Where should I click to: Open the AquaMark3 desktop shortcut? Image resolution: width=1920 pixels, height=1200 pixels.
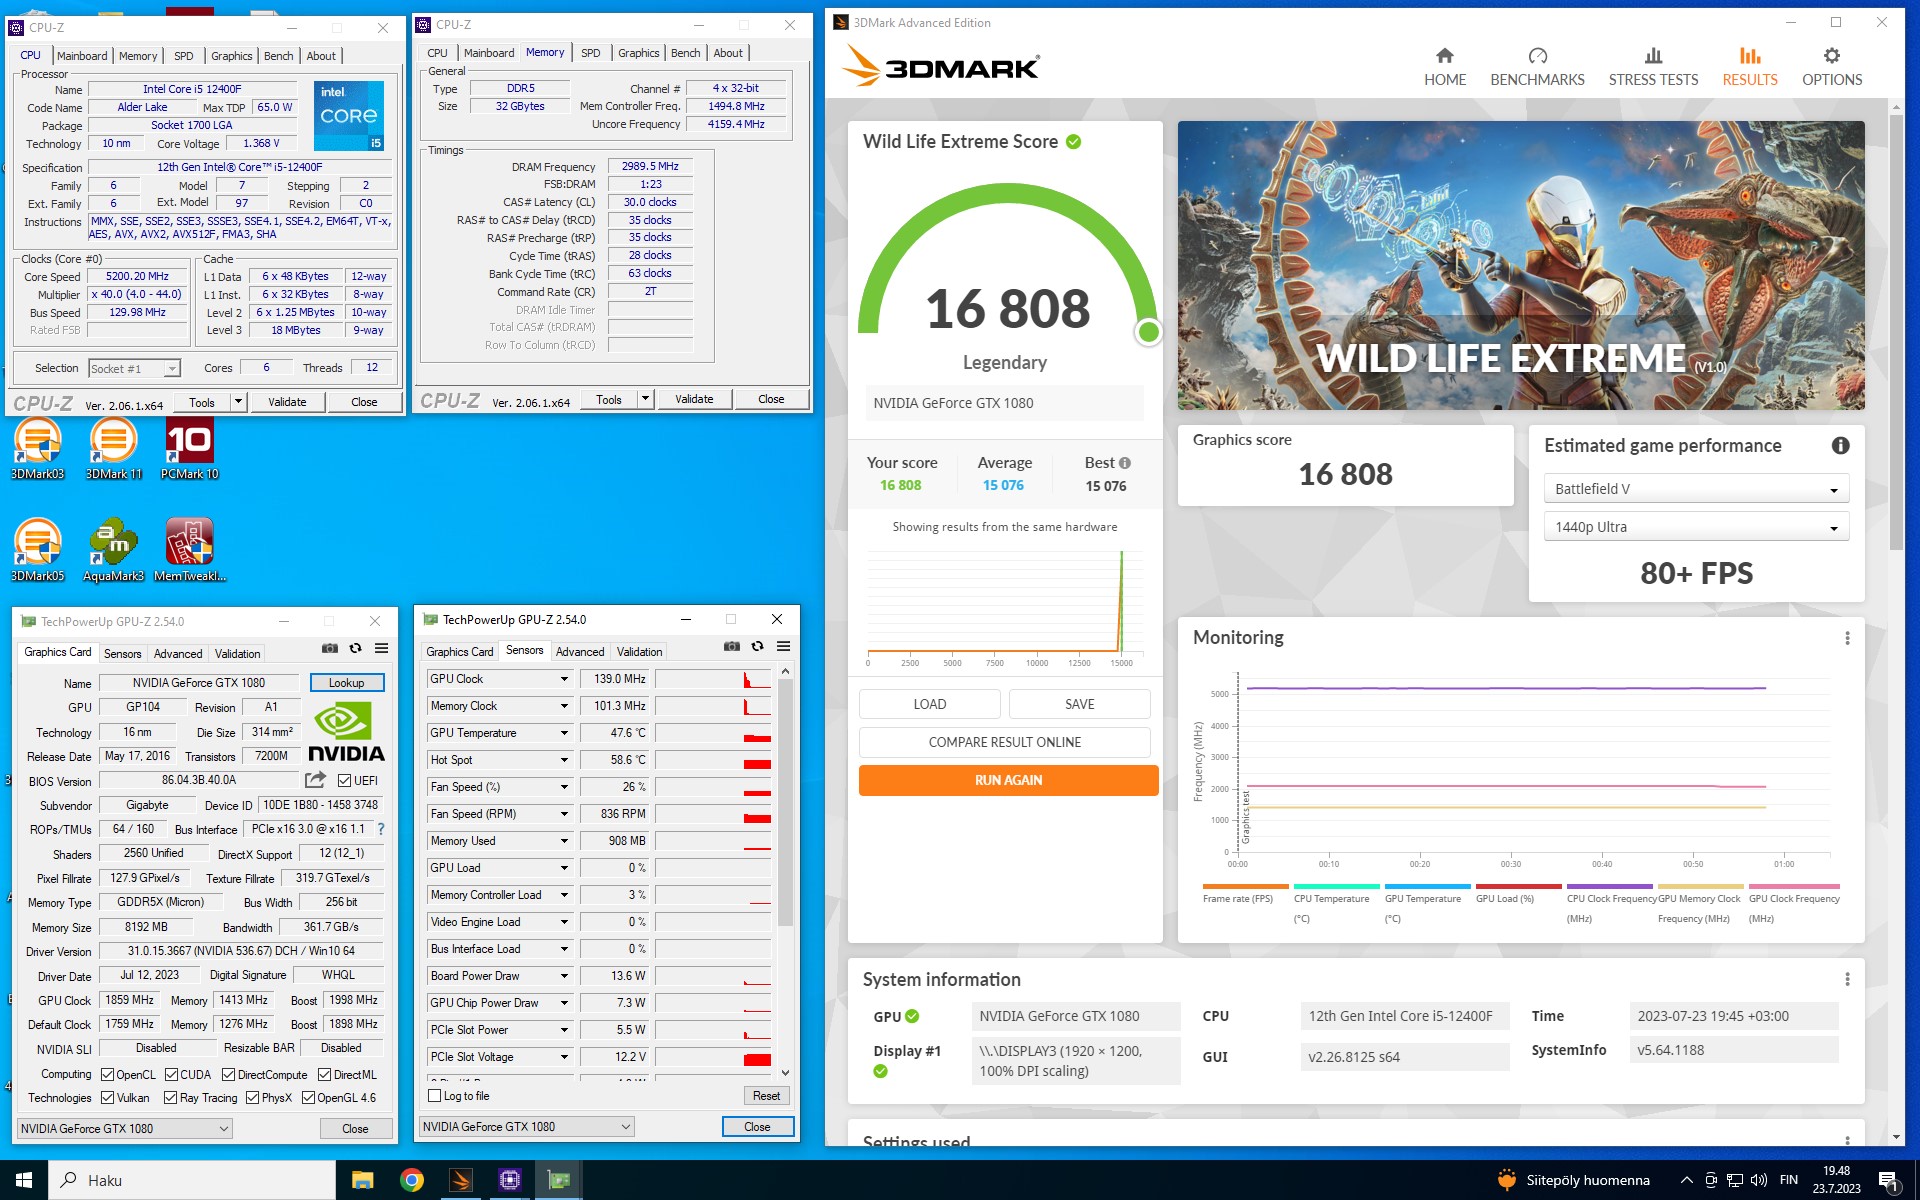click(x=113, y=550)
